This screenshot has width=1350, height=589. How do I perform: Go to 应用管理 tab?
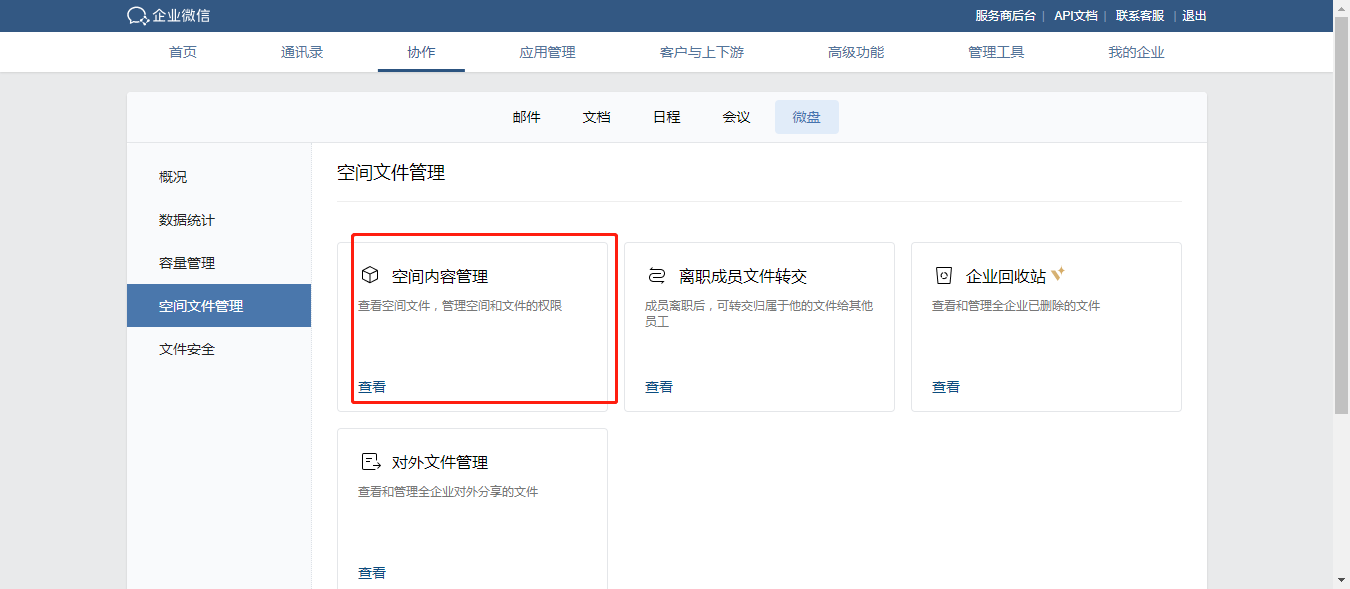pos(548,52)
